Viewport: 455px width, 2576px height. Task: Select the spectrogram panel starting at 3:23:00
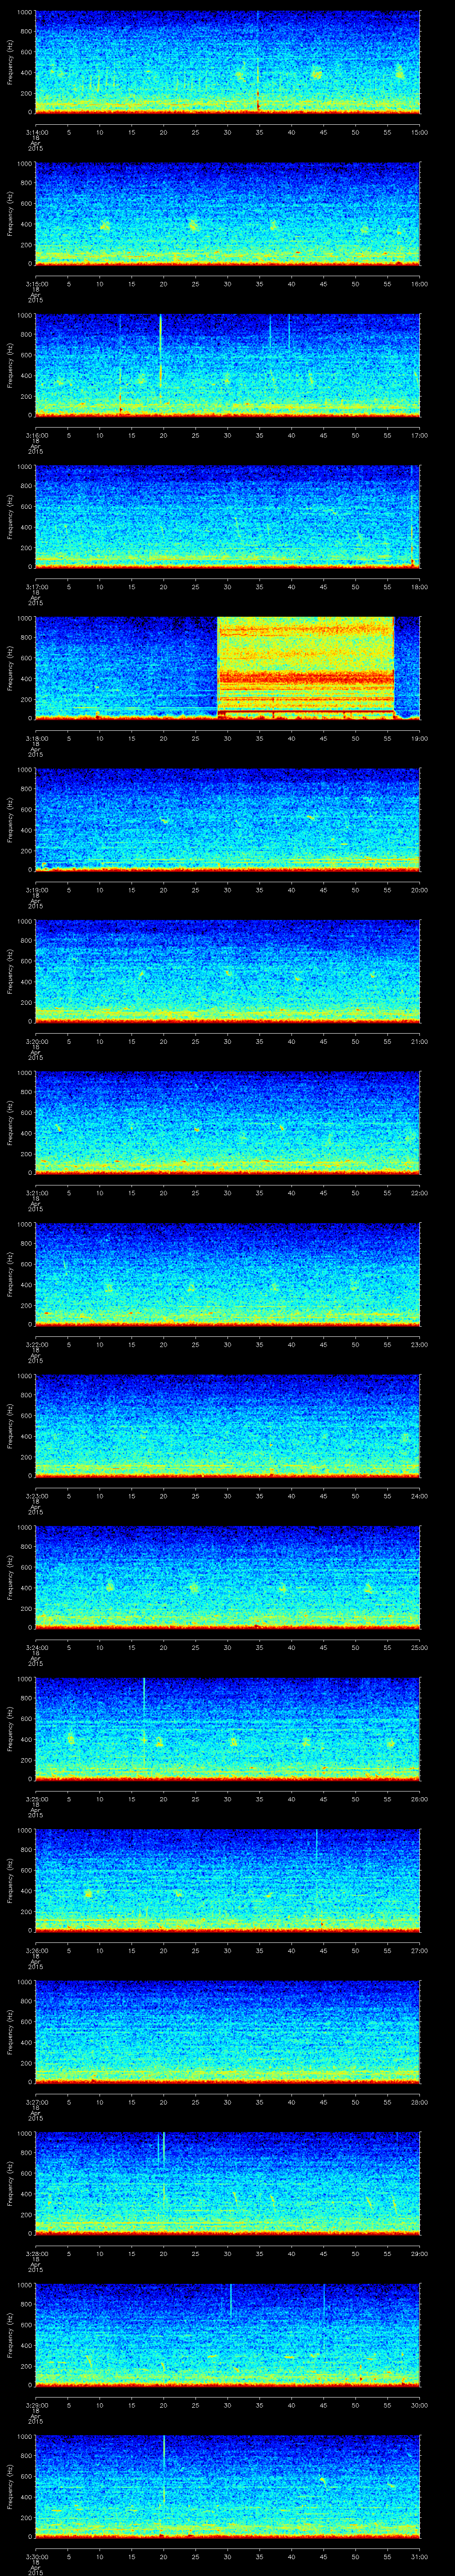click(227, 1425)
